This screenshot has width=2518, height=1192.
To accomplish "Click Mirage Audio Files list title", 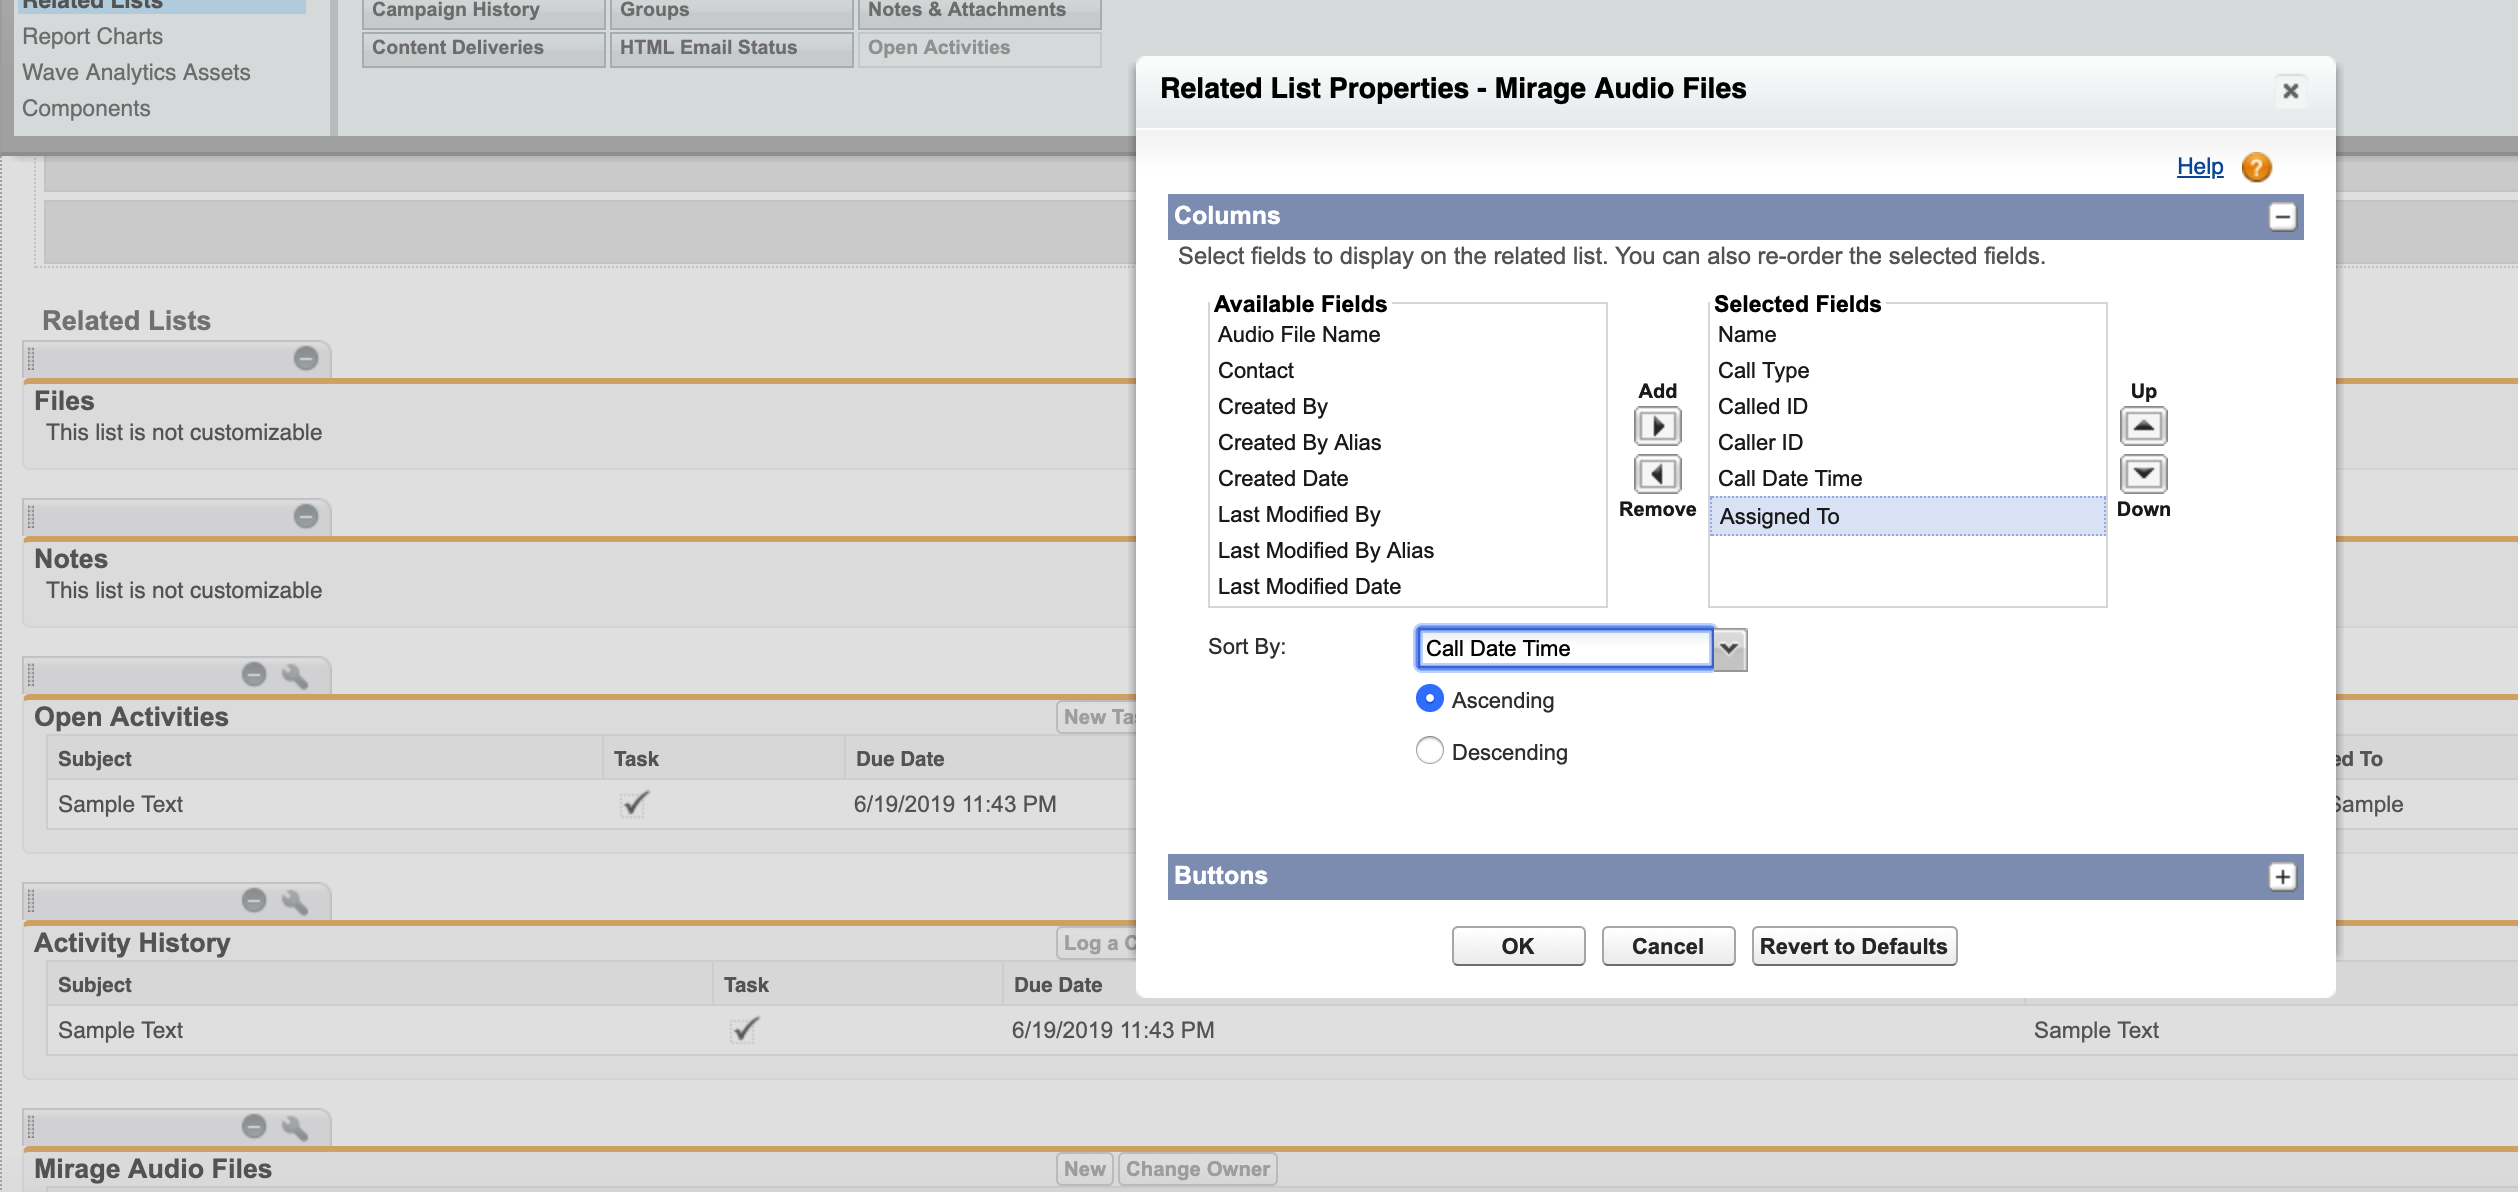I will 153,1169.
